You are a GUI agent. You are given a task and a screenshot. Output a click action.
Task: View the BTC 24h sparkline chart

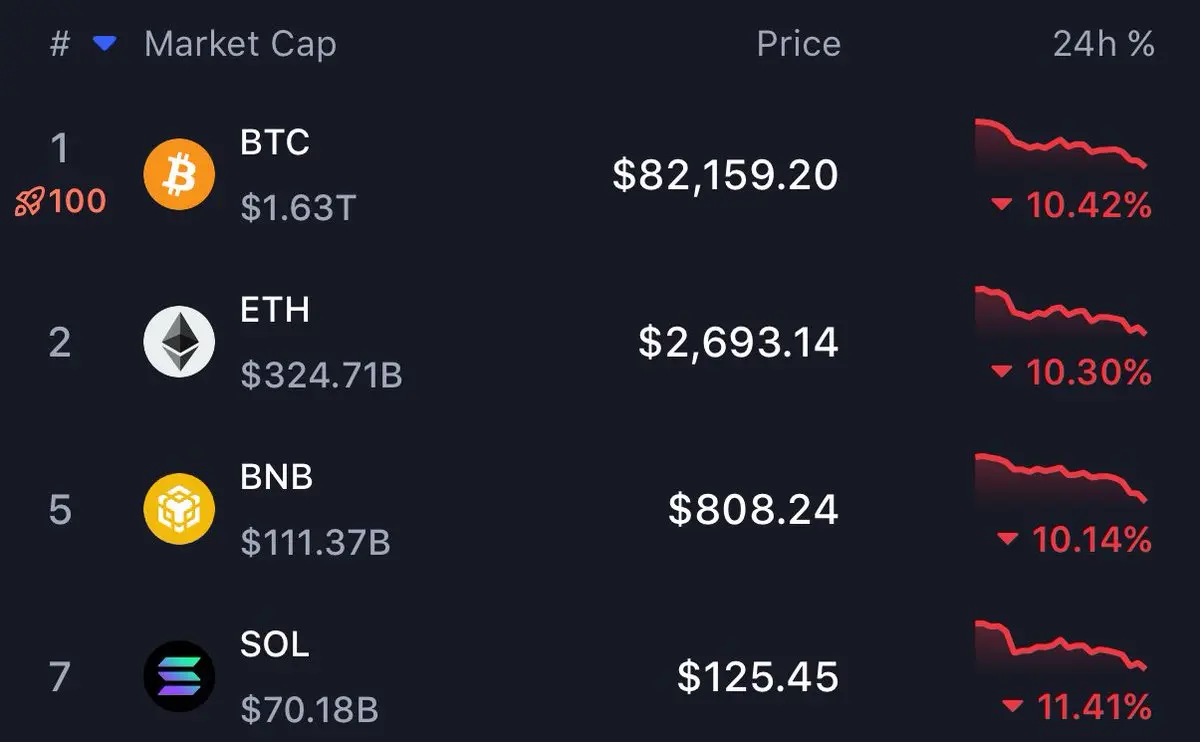[1060, 143]
